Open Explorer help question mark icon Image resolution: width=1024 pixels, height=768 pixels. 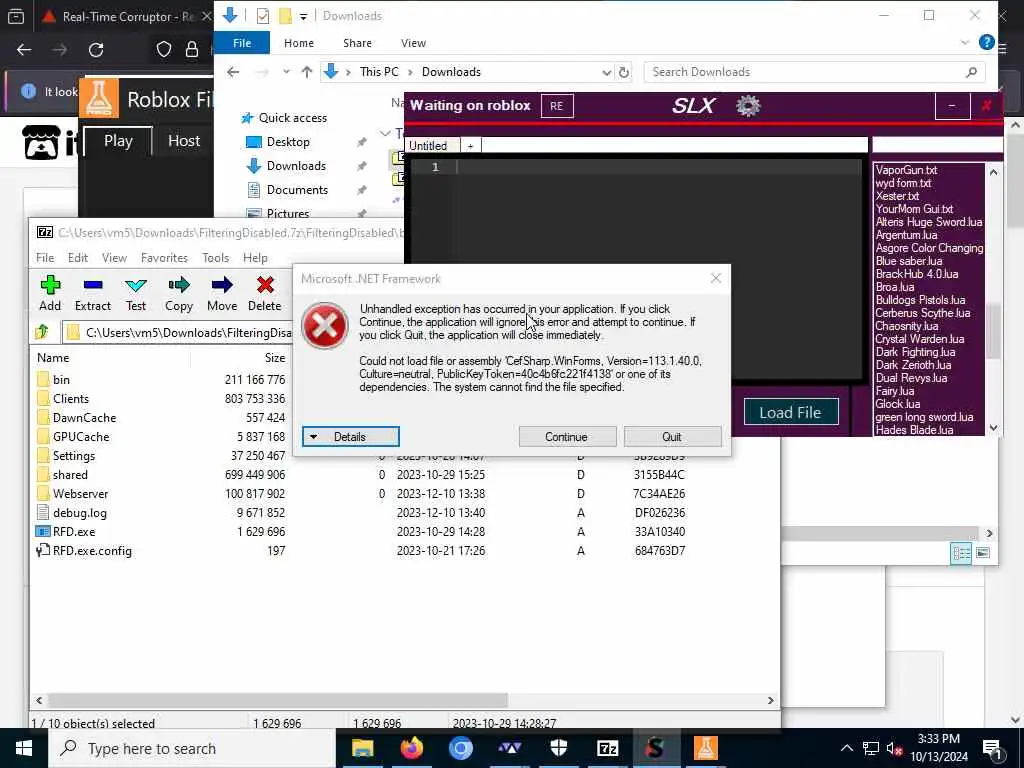986,43
